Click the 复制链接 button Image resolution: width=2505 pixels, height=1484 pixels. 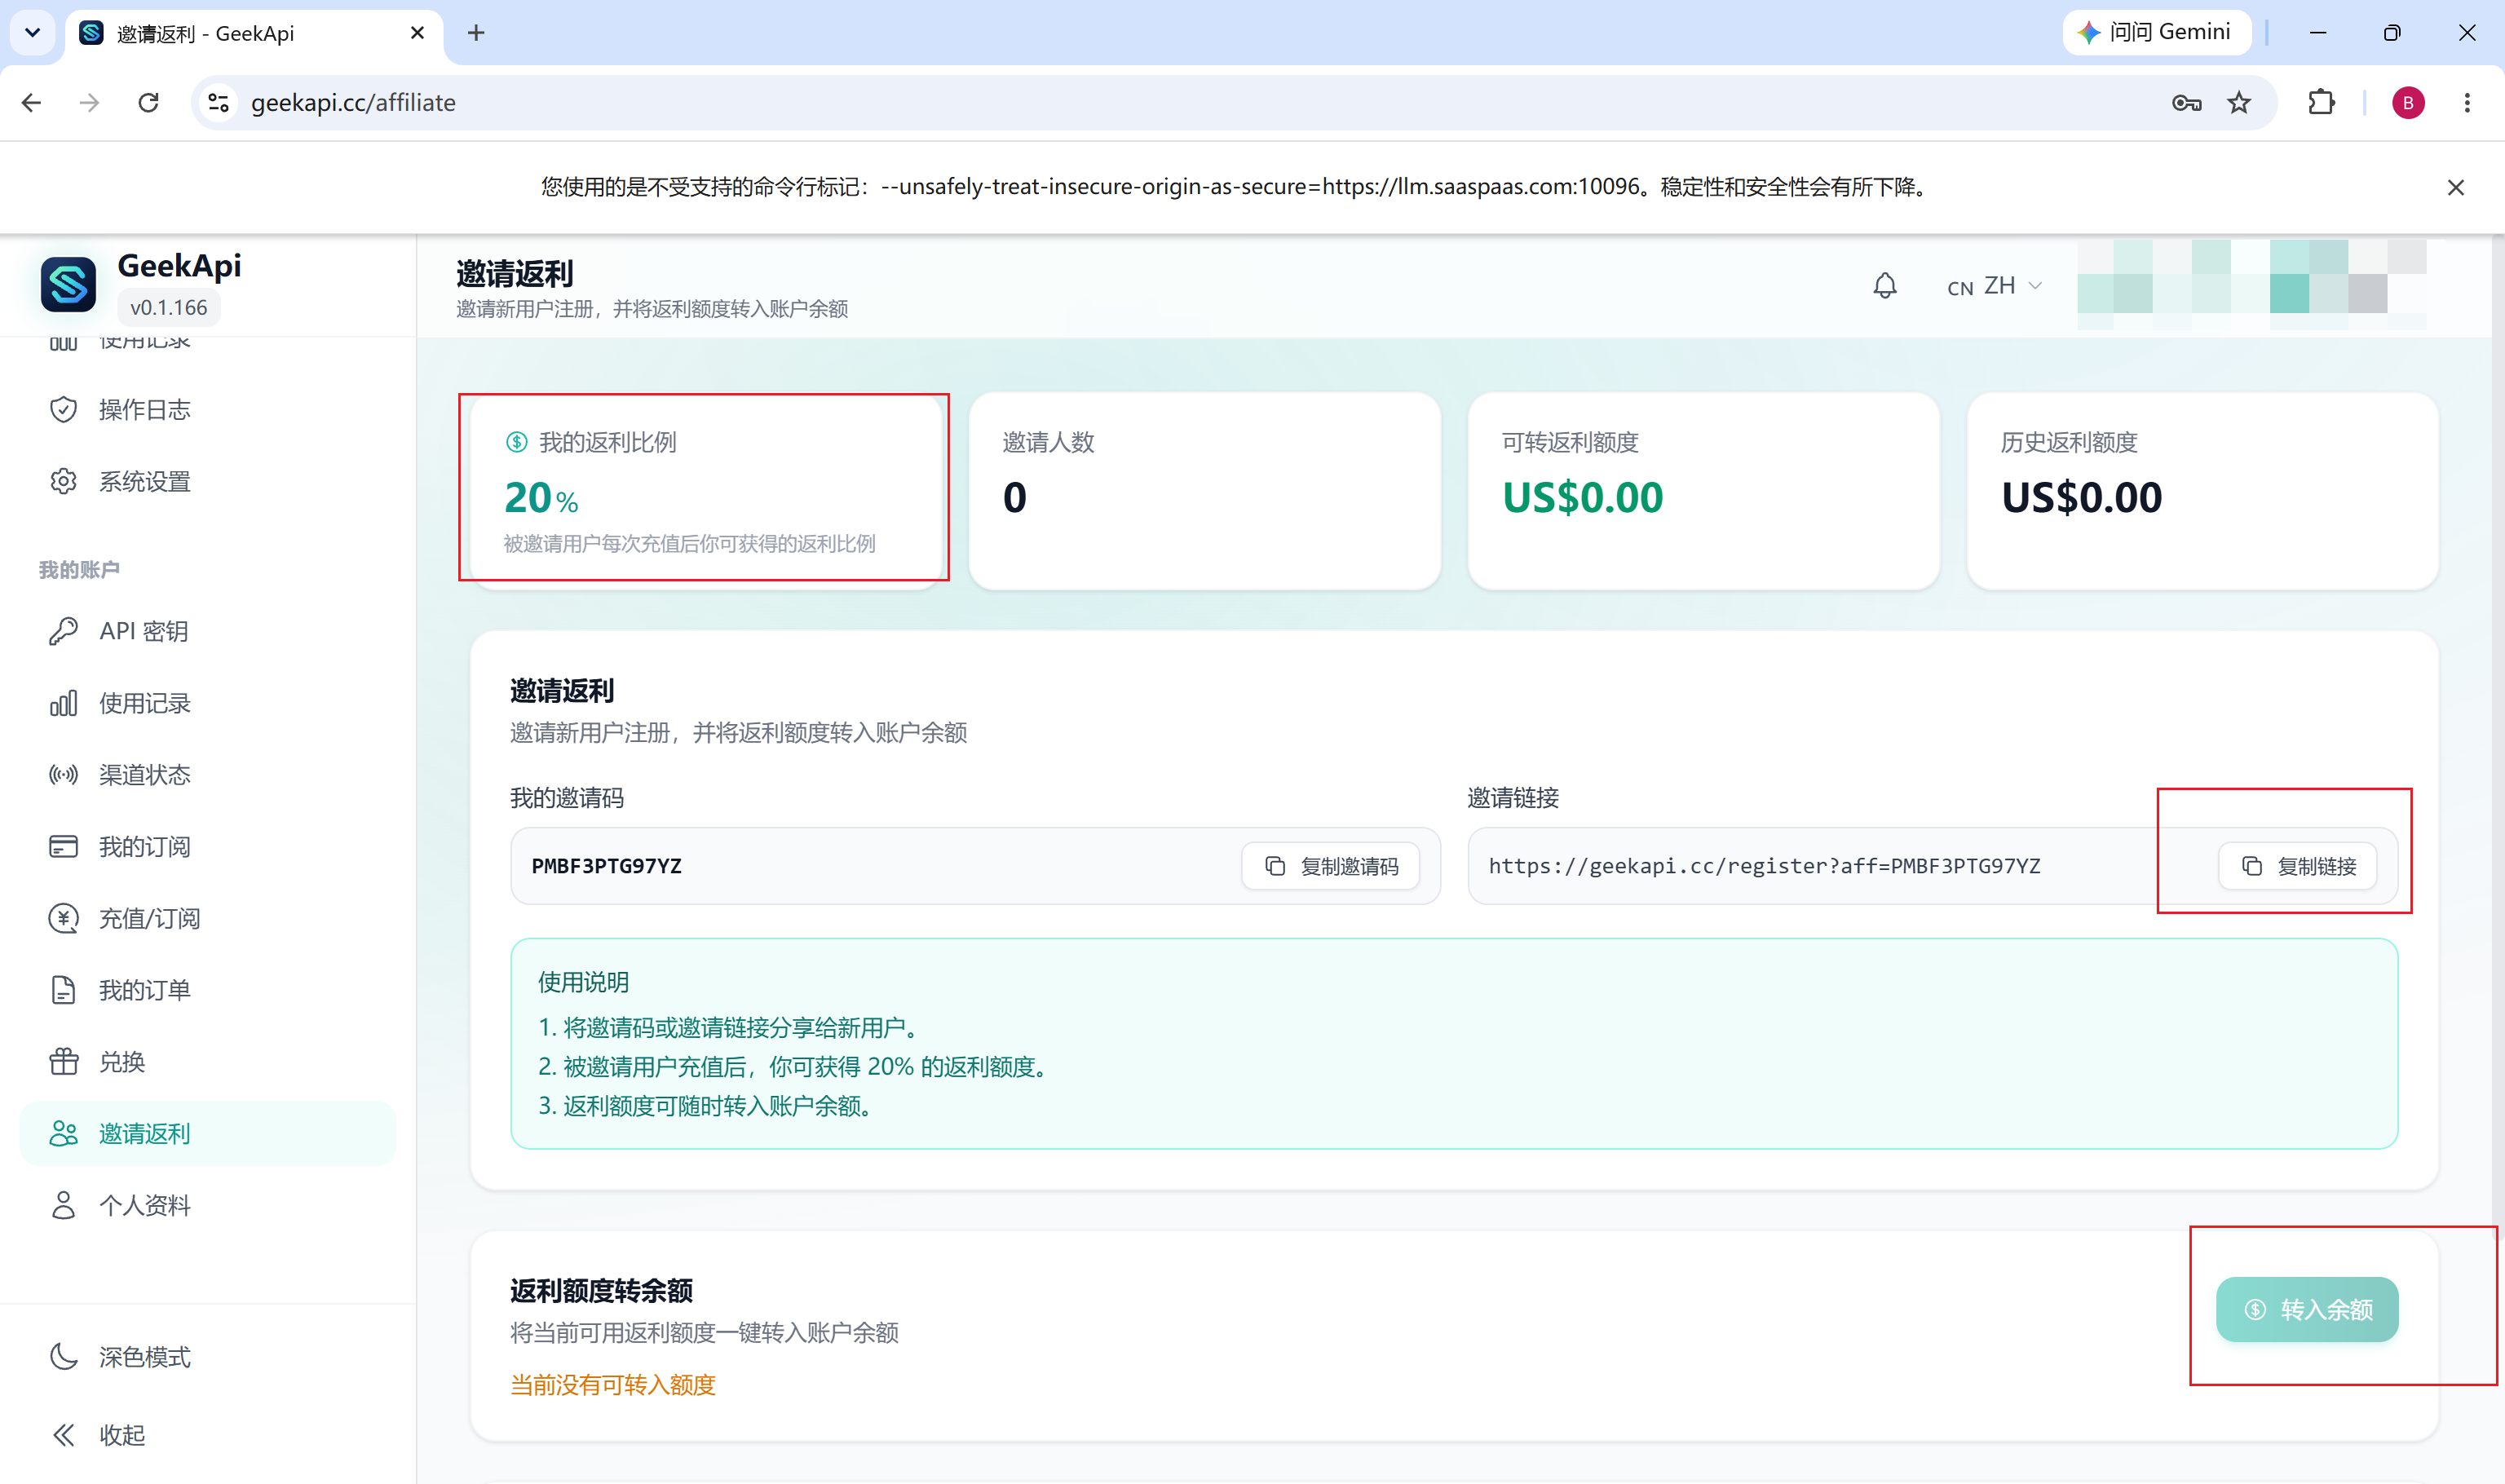(2298, 866)
